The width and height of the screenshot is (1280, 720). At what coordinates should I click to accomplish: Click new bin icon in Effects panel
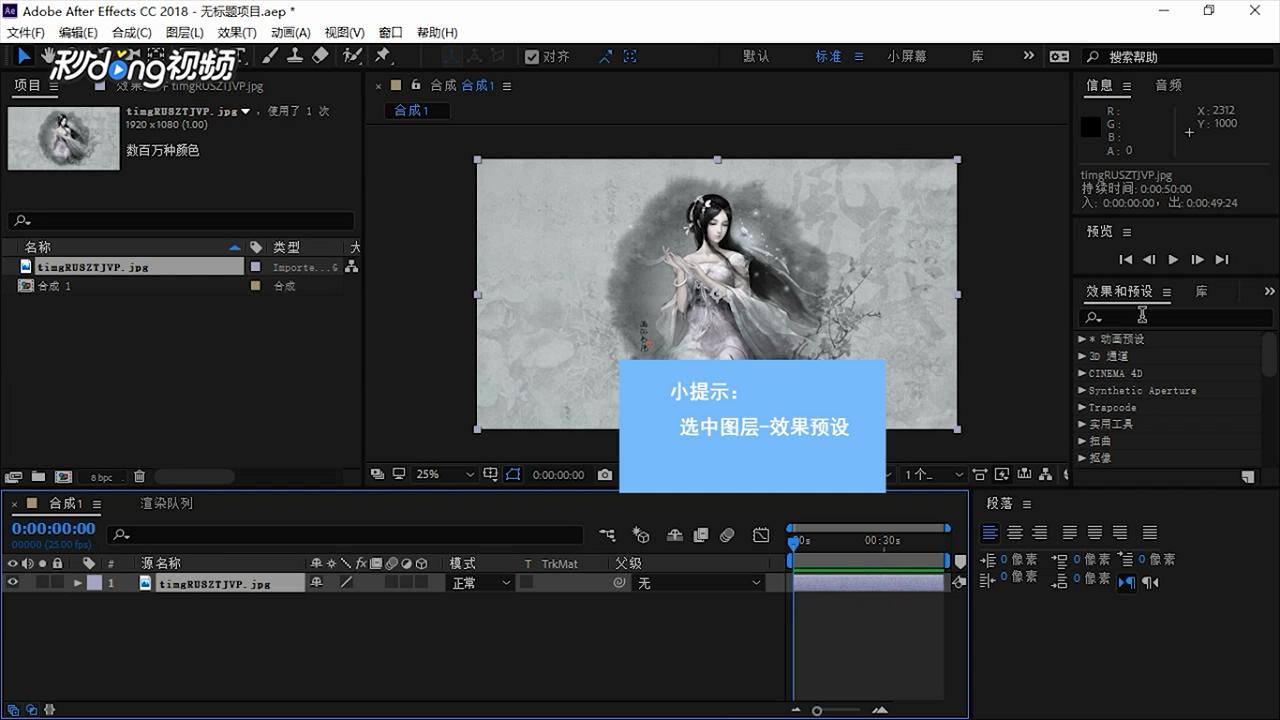click(1248, 477)
